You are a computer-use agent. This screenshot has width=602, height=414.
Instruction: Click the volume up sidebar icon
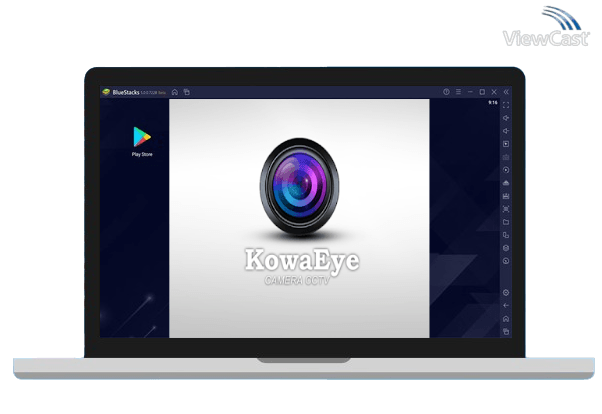(x=506, y=118)
